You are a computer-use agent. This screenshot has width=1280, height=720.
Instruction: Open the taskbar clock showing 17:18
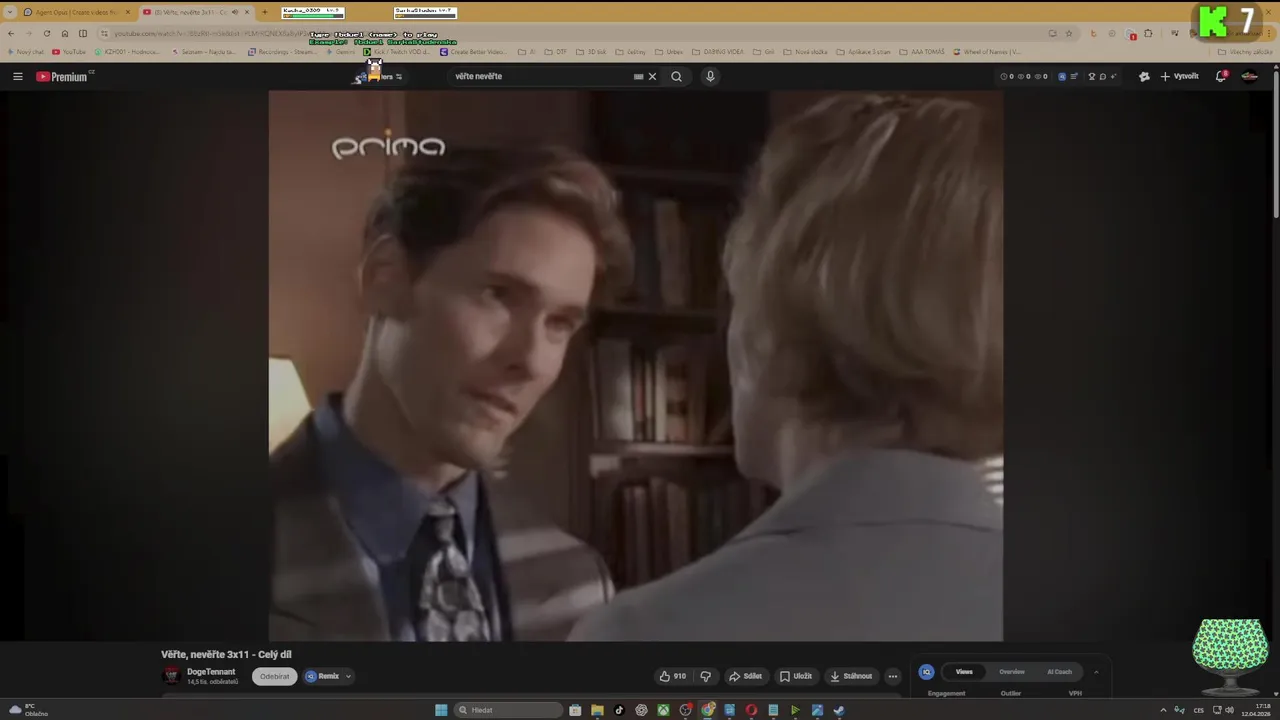click(1254, 710)
